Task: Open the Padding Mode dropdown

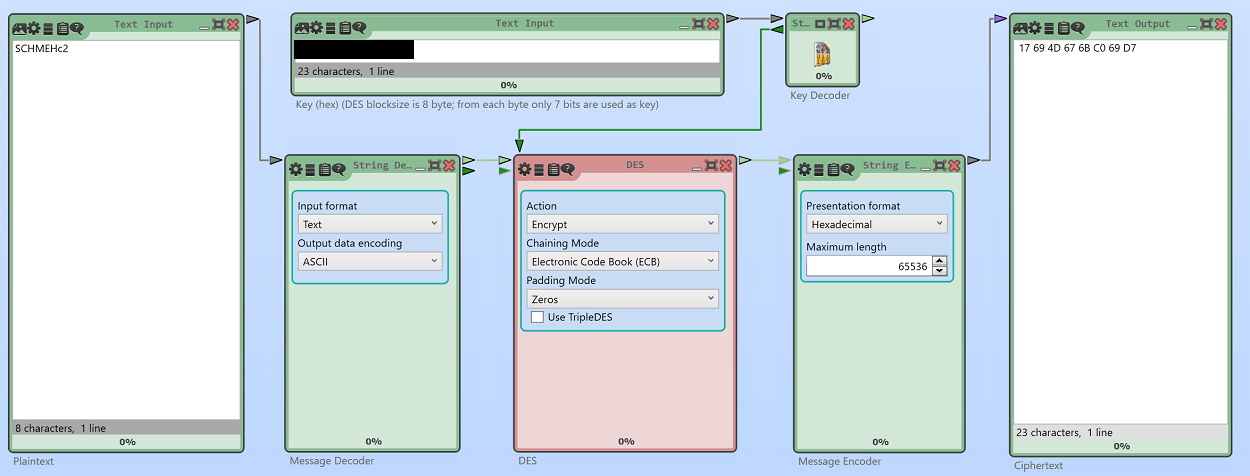Action: click(622, 299)
